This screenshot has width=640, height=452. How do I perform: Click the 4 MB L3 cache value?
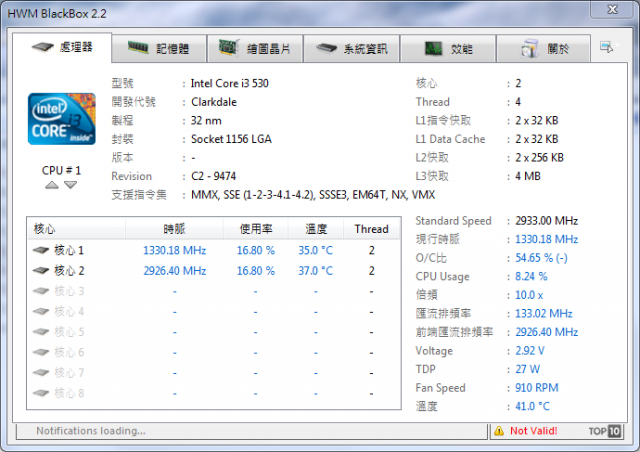[x=528, y=176]
